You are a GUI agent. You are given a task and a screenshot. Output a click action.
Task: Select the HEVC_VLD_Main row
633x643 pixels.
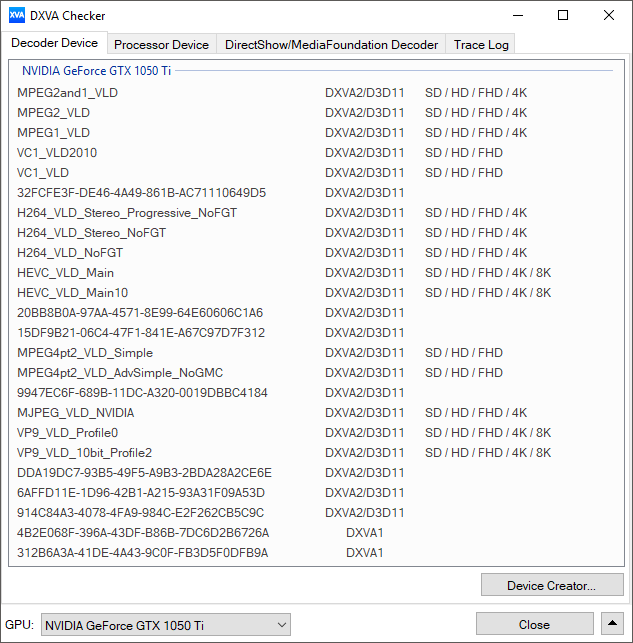point(316,273)
